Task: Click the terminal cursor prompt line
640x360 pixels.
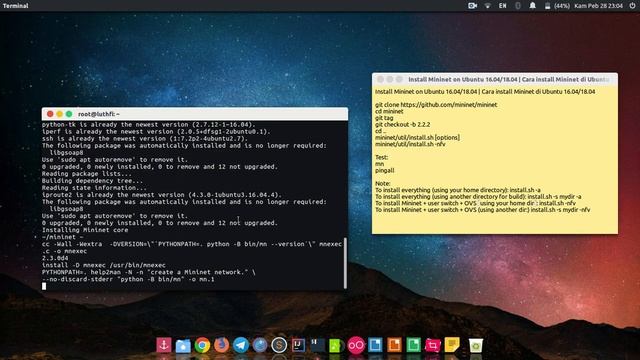Action: pos(44,286)
